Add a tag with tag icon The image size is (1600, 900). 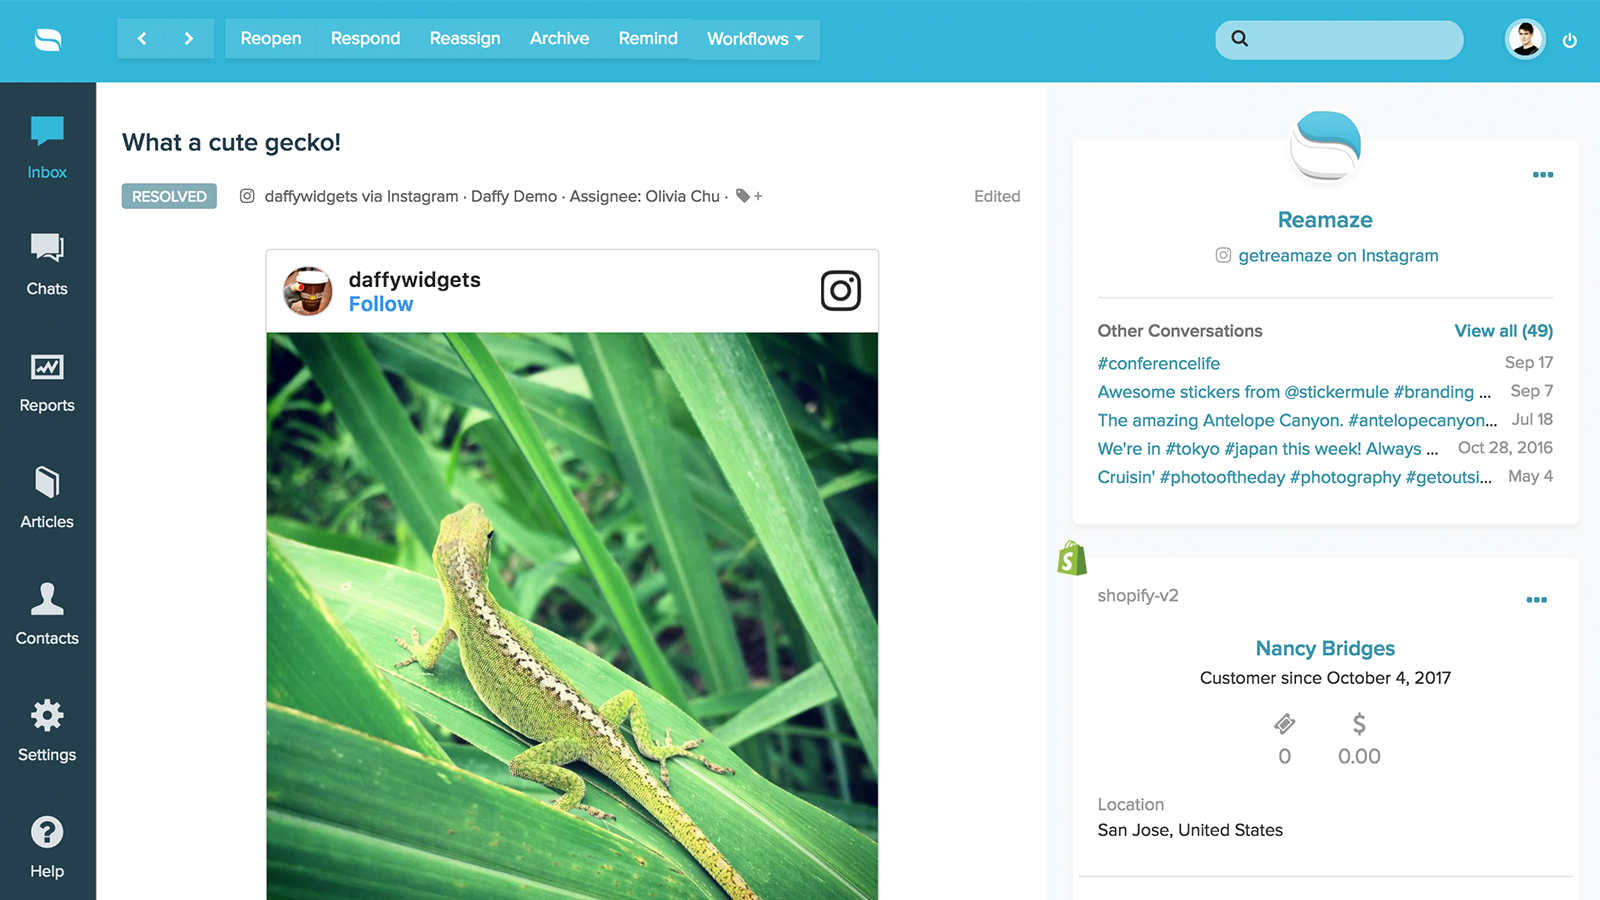pos(749,196)
